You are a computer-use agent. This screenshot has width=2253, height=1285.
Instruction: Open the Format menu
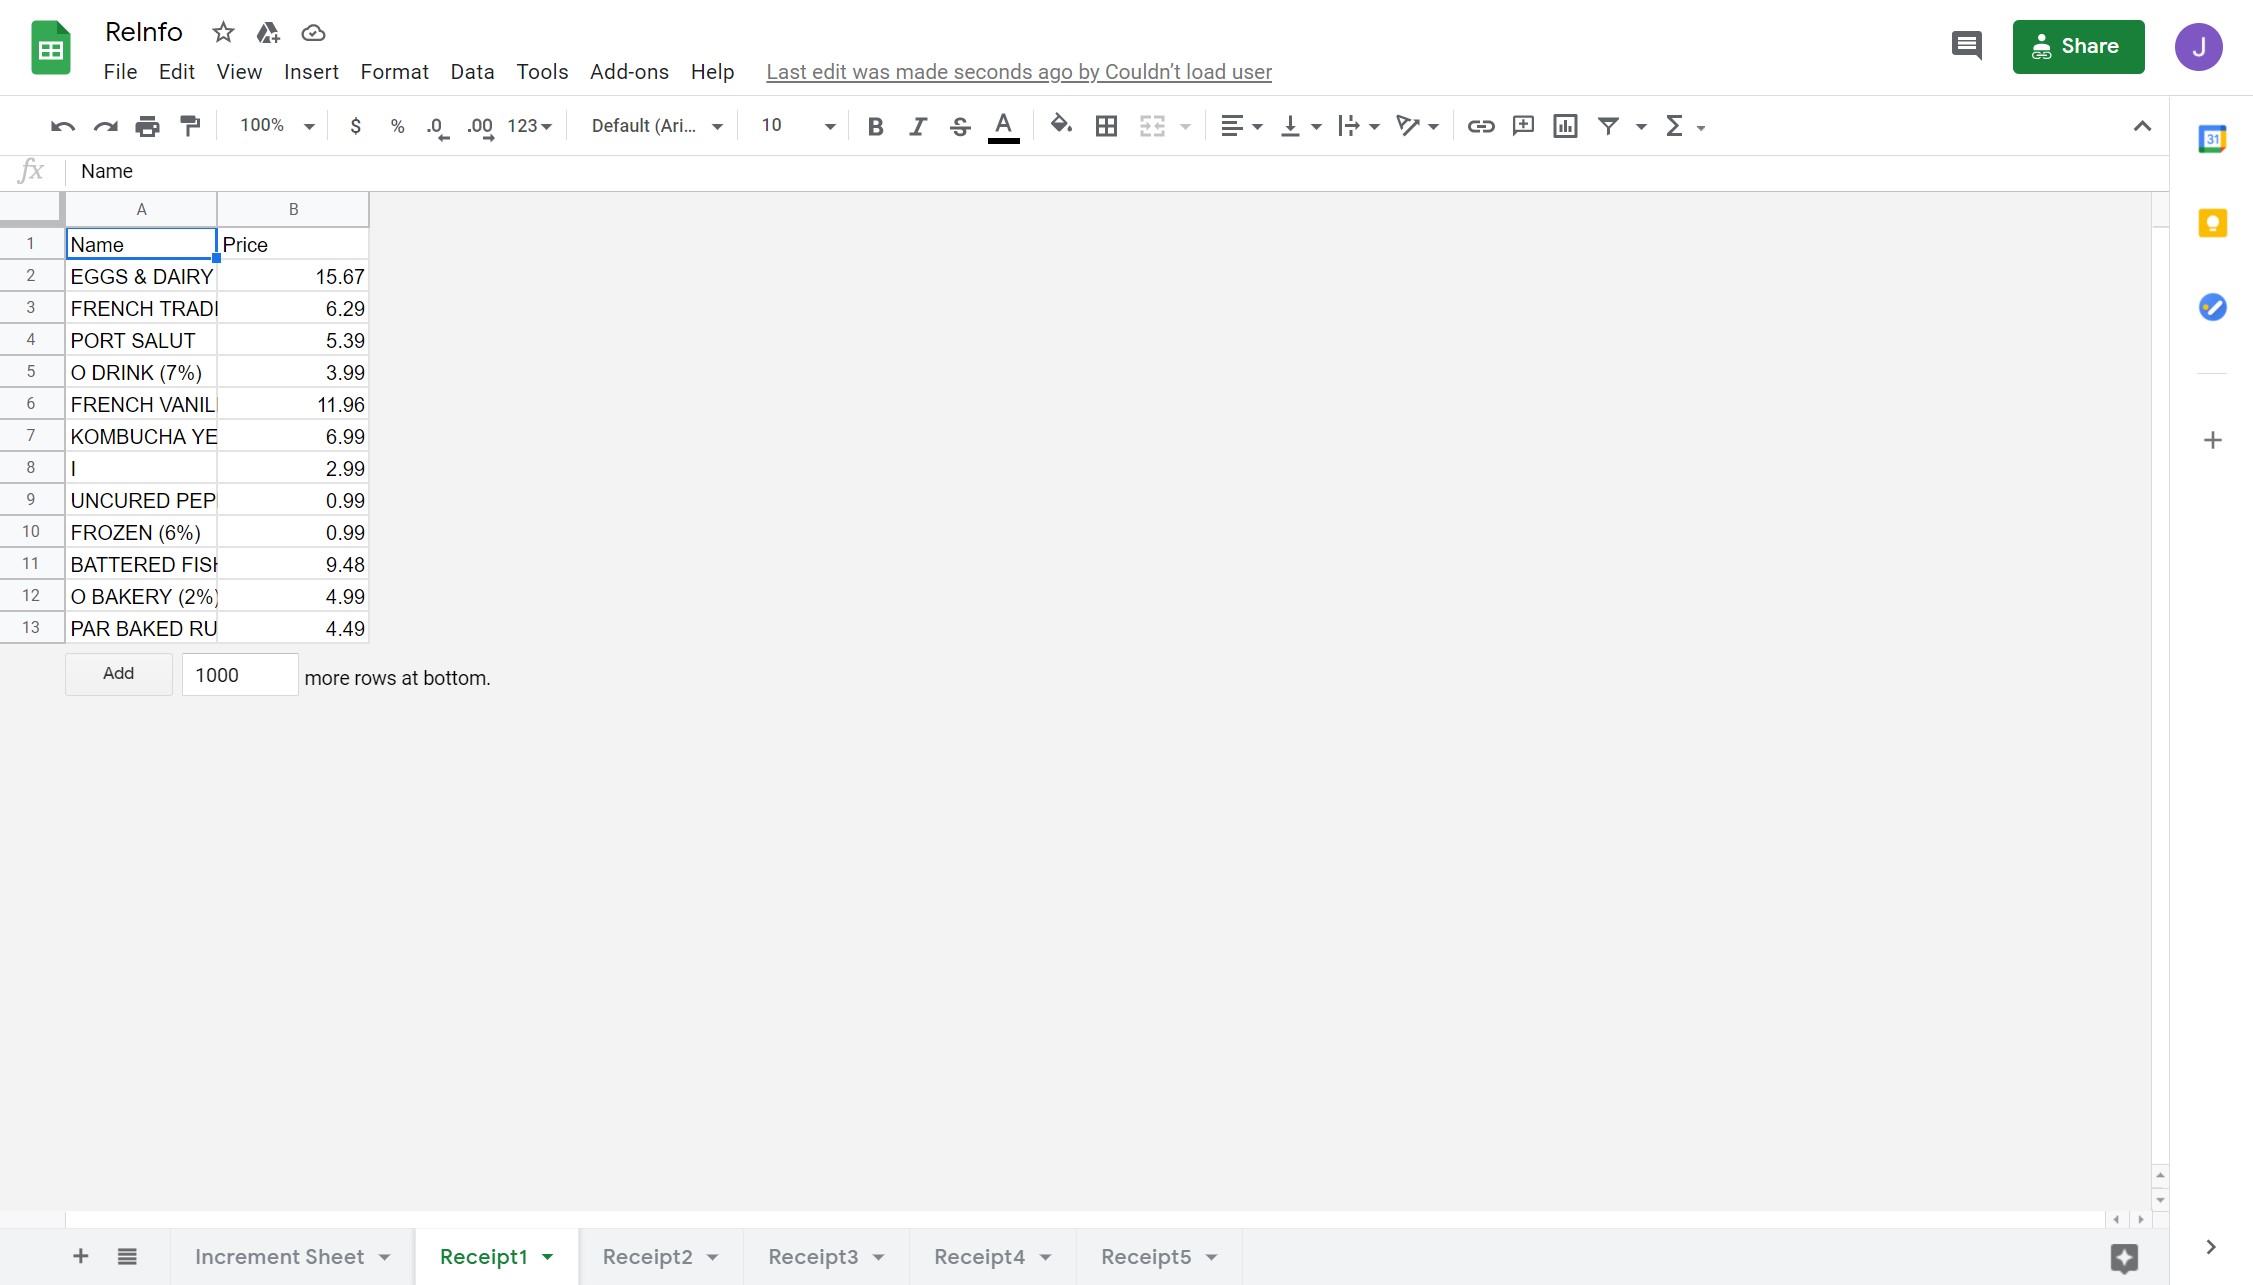click(394, 72)
